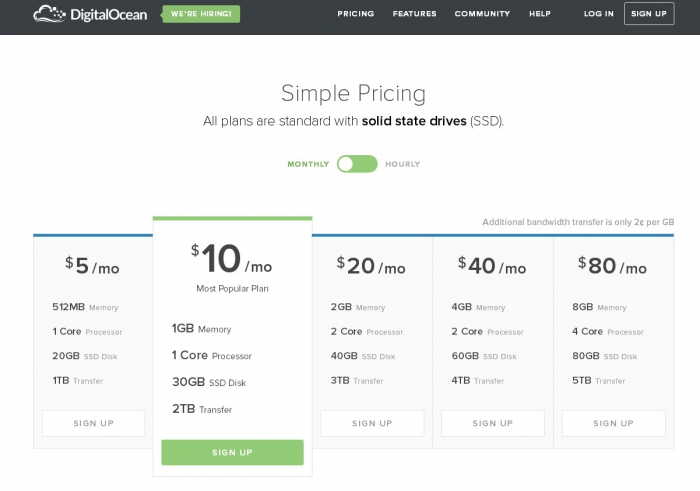
Task: Click the Log In link
Action: pyautogui.click(x=599, y=14)
